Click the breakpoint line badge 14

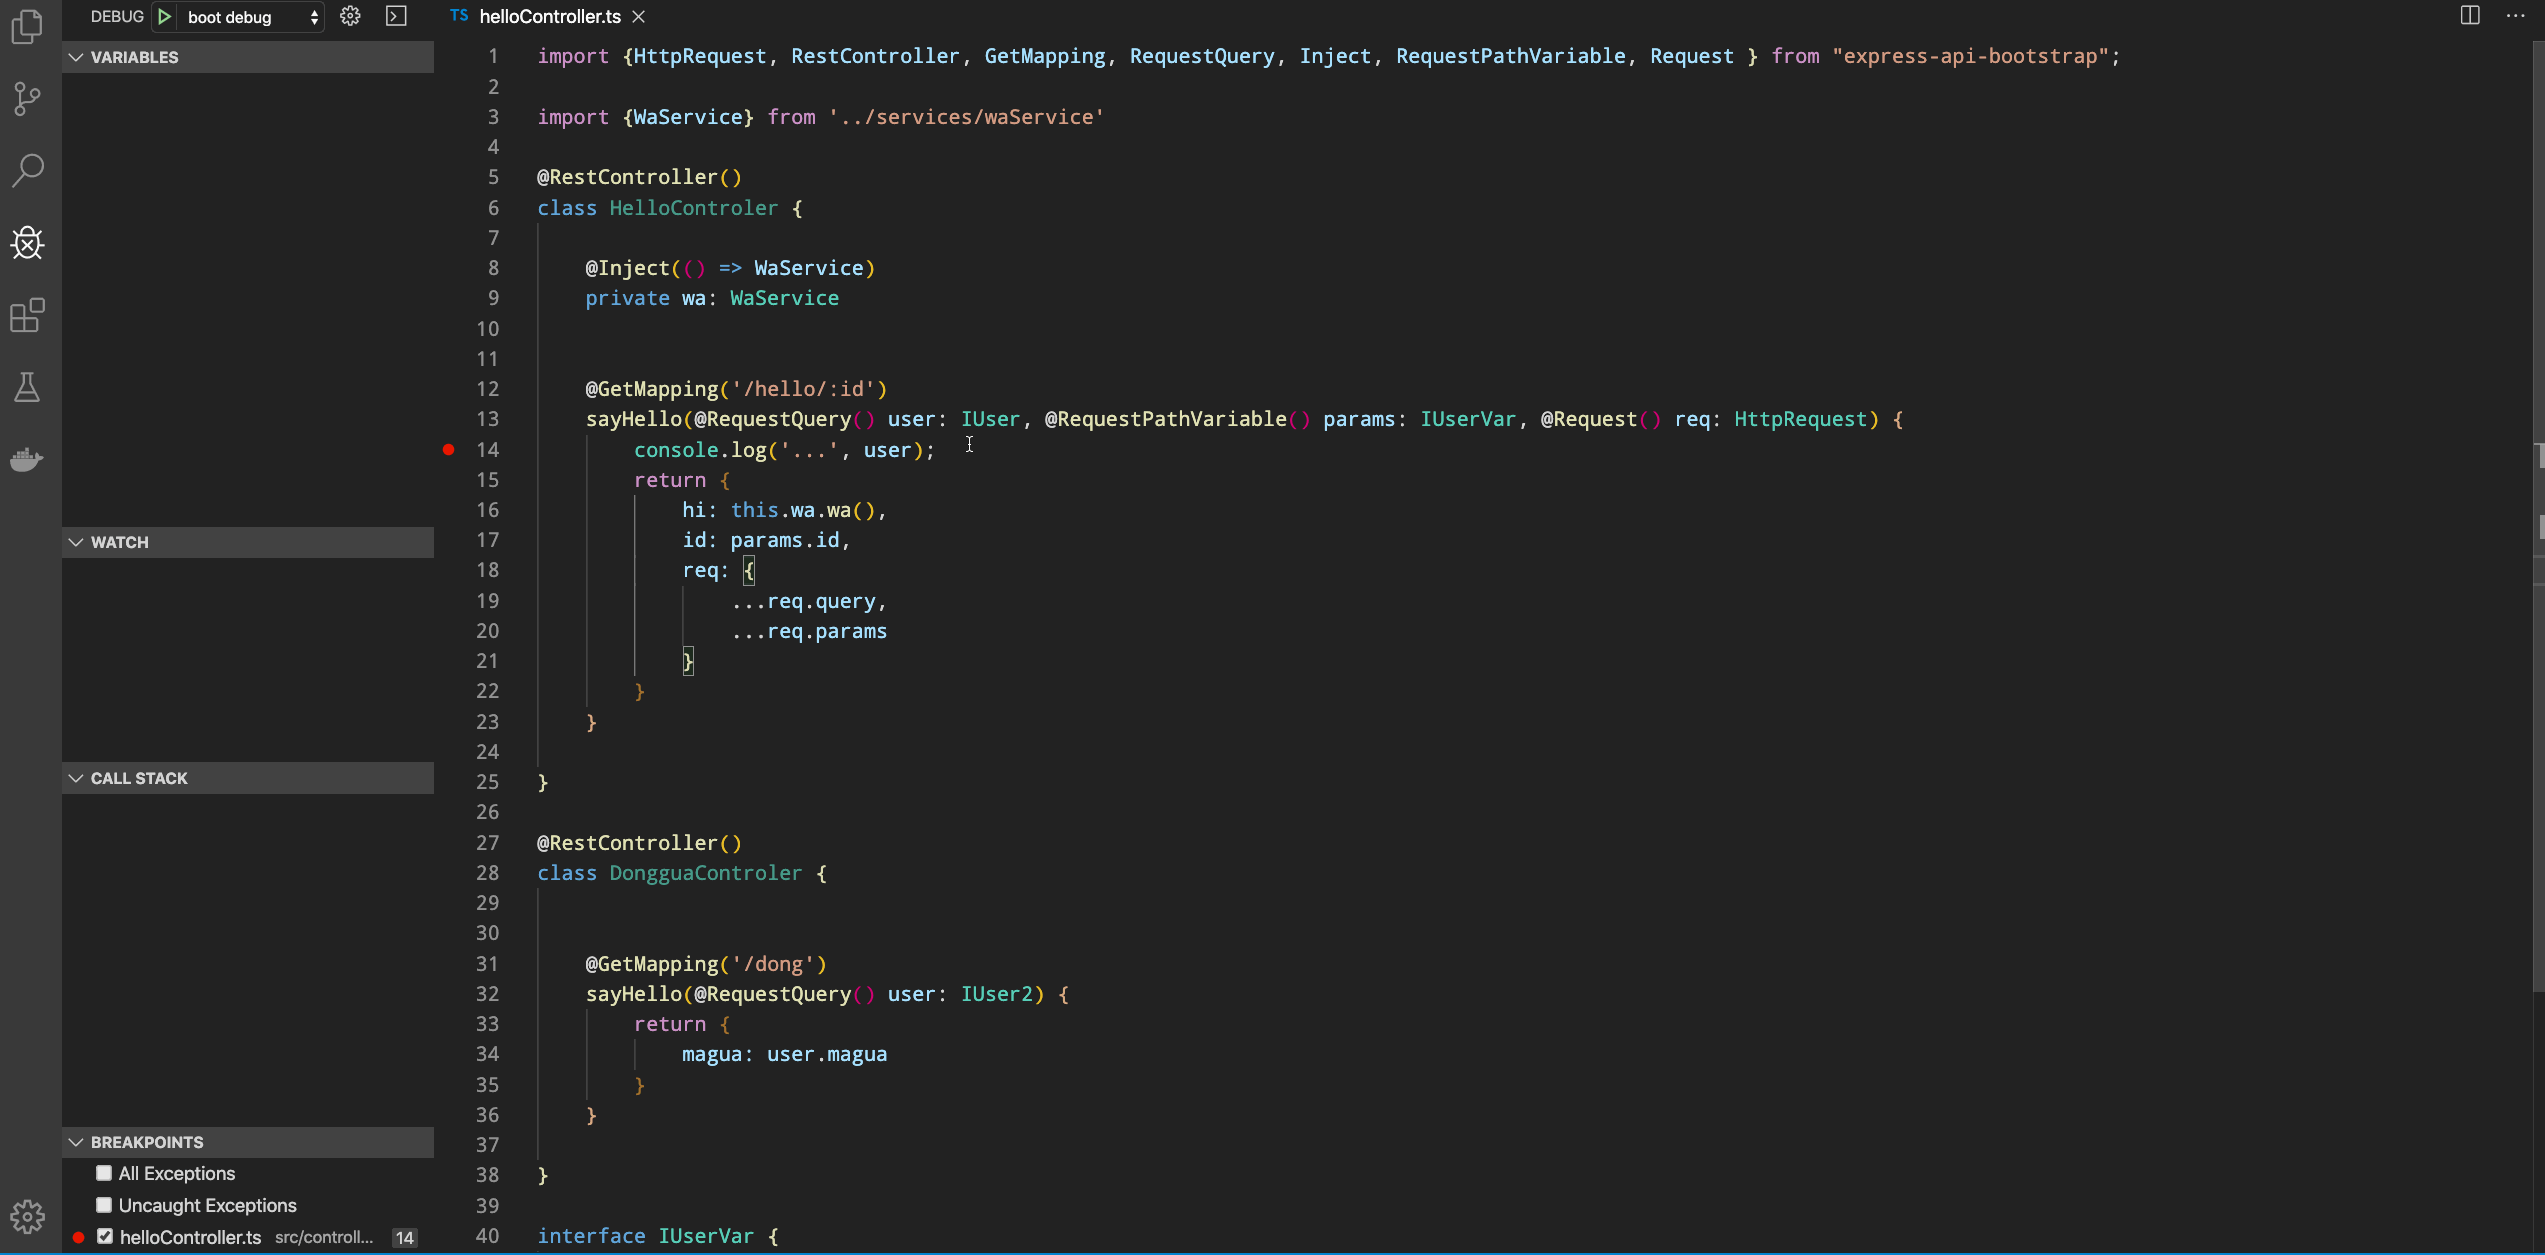pyautogui.click(x=404, y=1238)
